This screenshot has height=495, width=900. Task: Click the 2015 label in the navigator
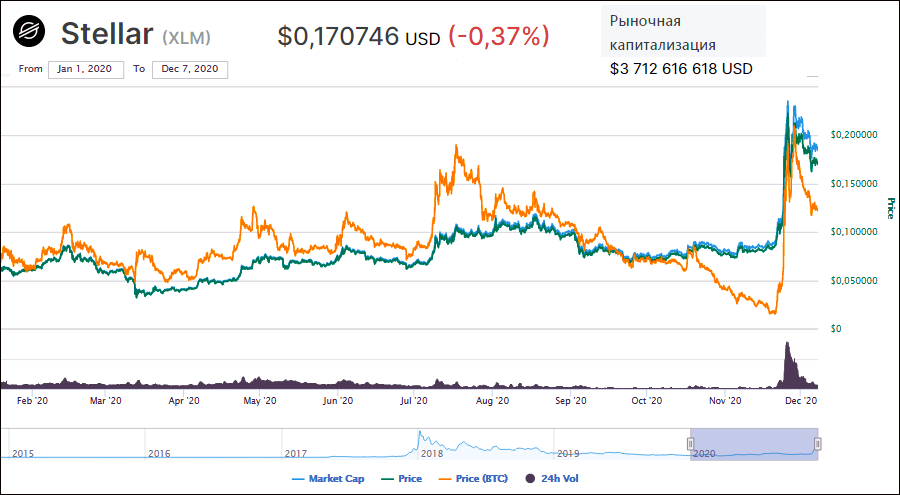(23, 454)
